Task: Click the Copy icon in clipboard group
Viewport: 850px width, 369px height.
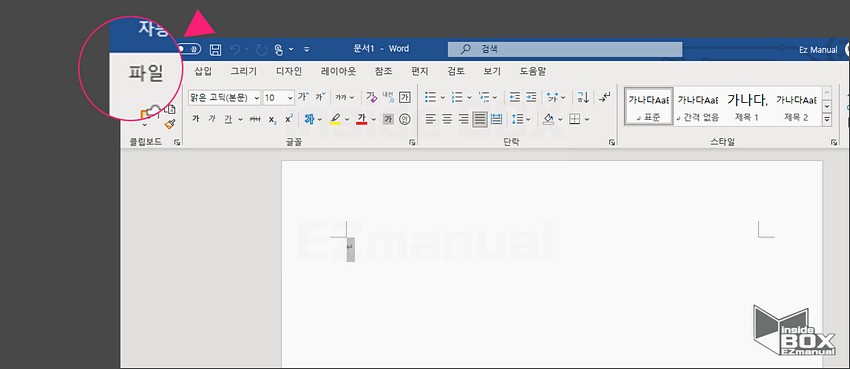Action: point(170,109)
